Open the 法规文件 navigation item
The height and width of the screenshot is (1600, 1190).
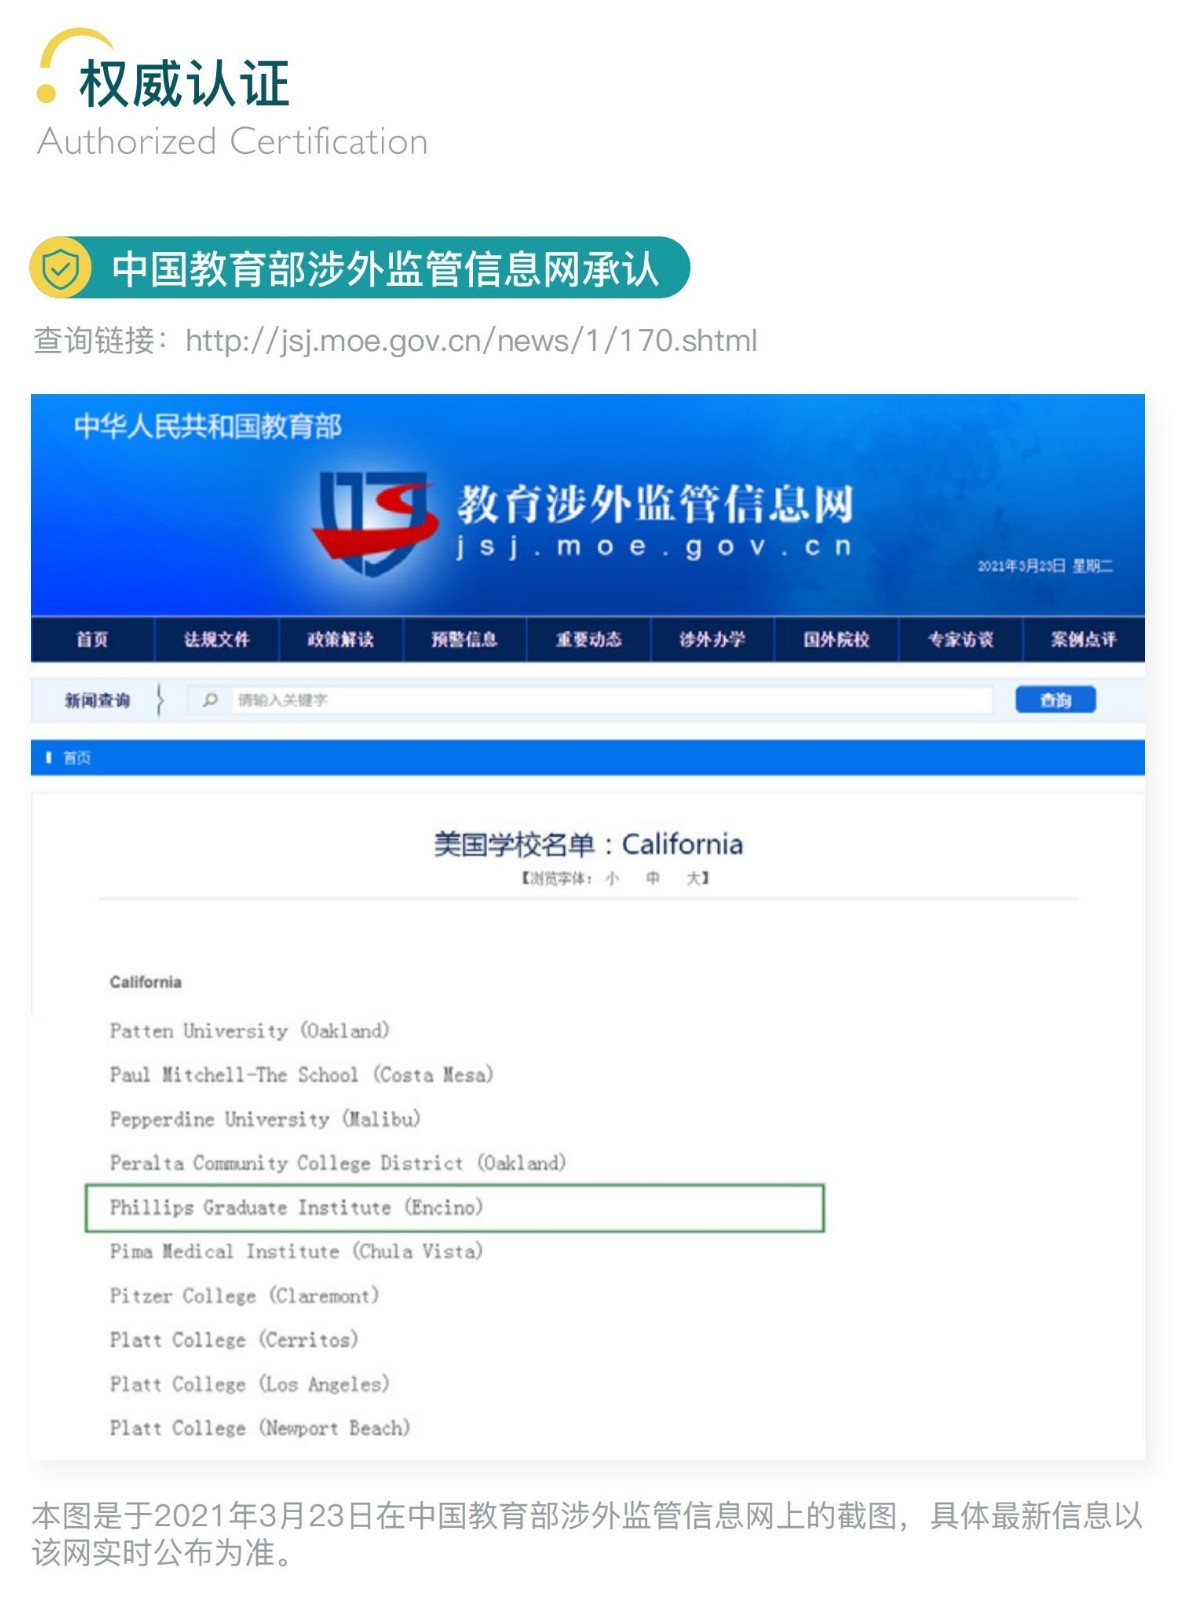(216, 639)
